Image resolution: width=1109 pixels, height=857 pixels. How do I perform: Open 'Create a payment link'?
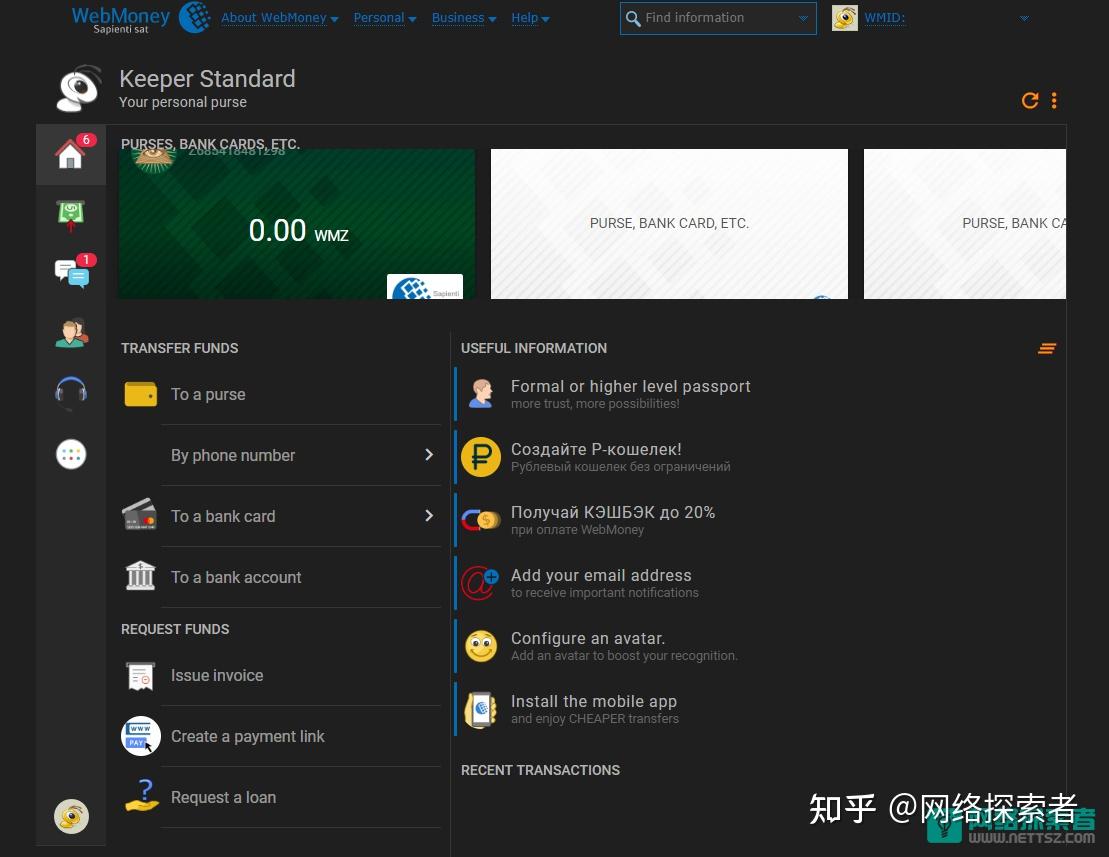tap(248, 736)
